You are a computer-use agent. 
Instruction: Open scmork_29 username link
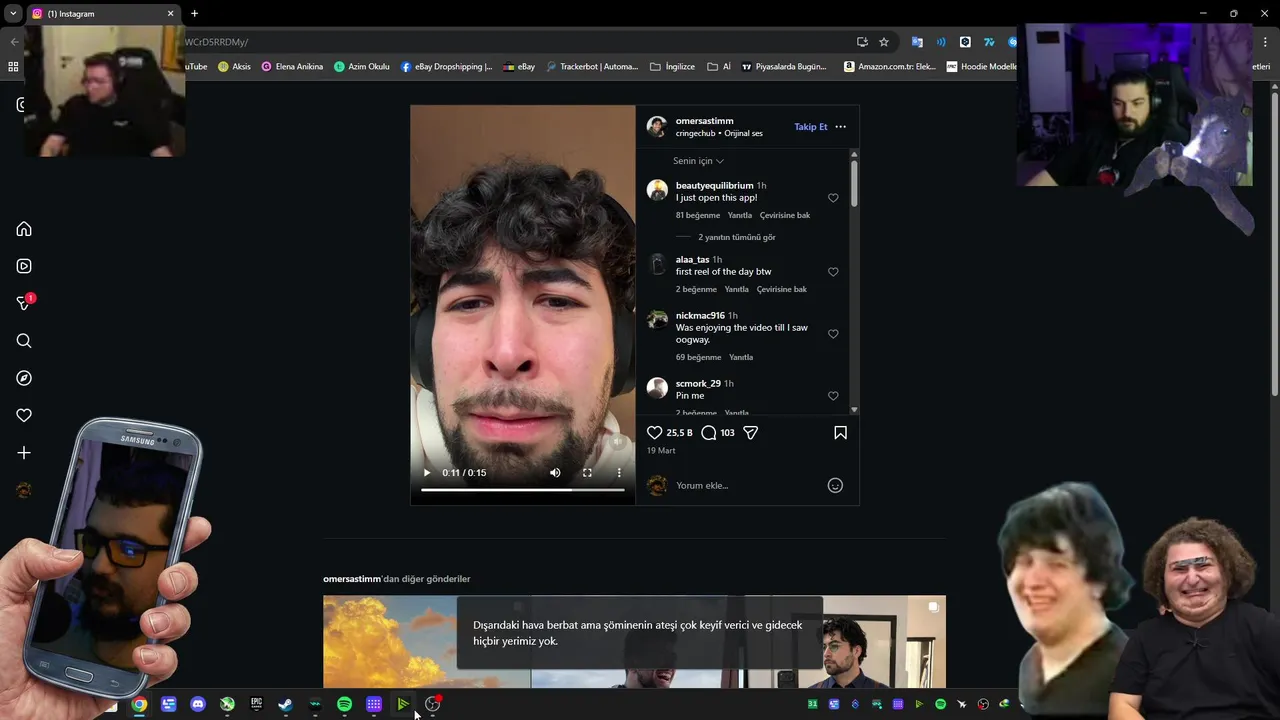pyautogui.click(x=698, y=384)
